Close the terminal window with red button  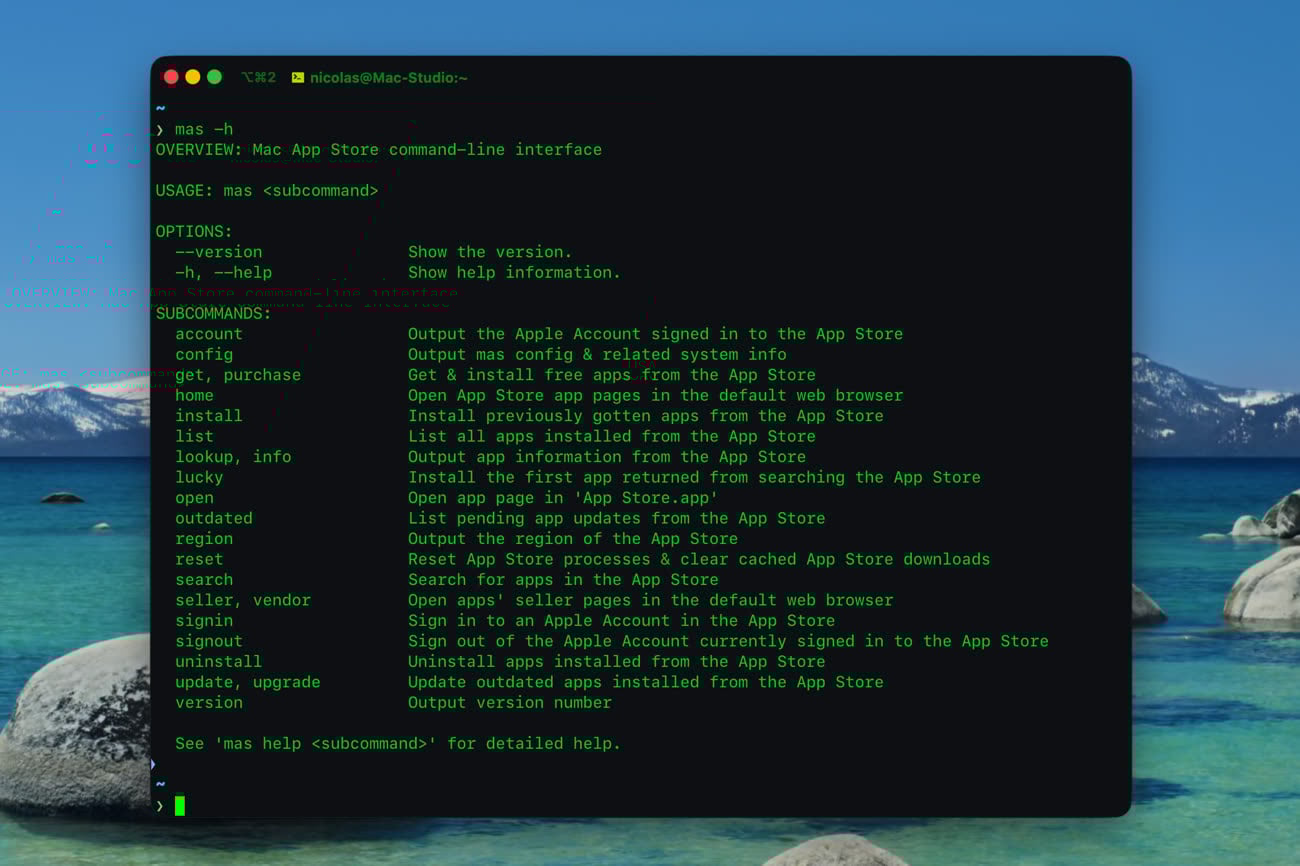pos(171,77)
